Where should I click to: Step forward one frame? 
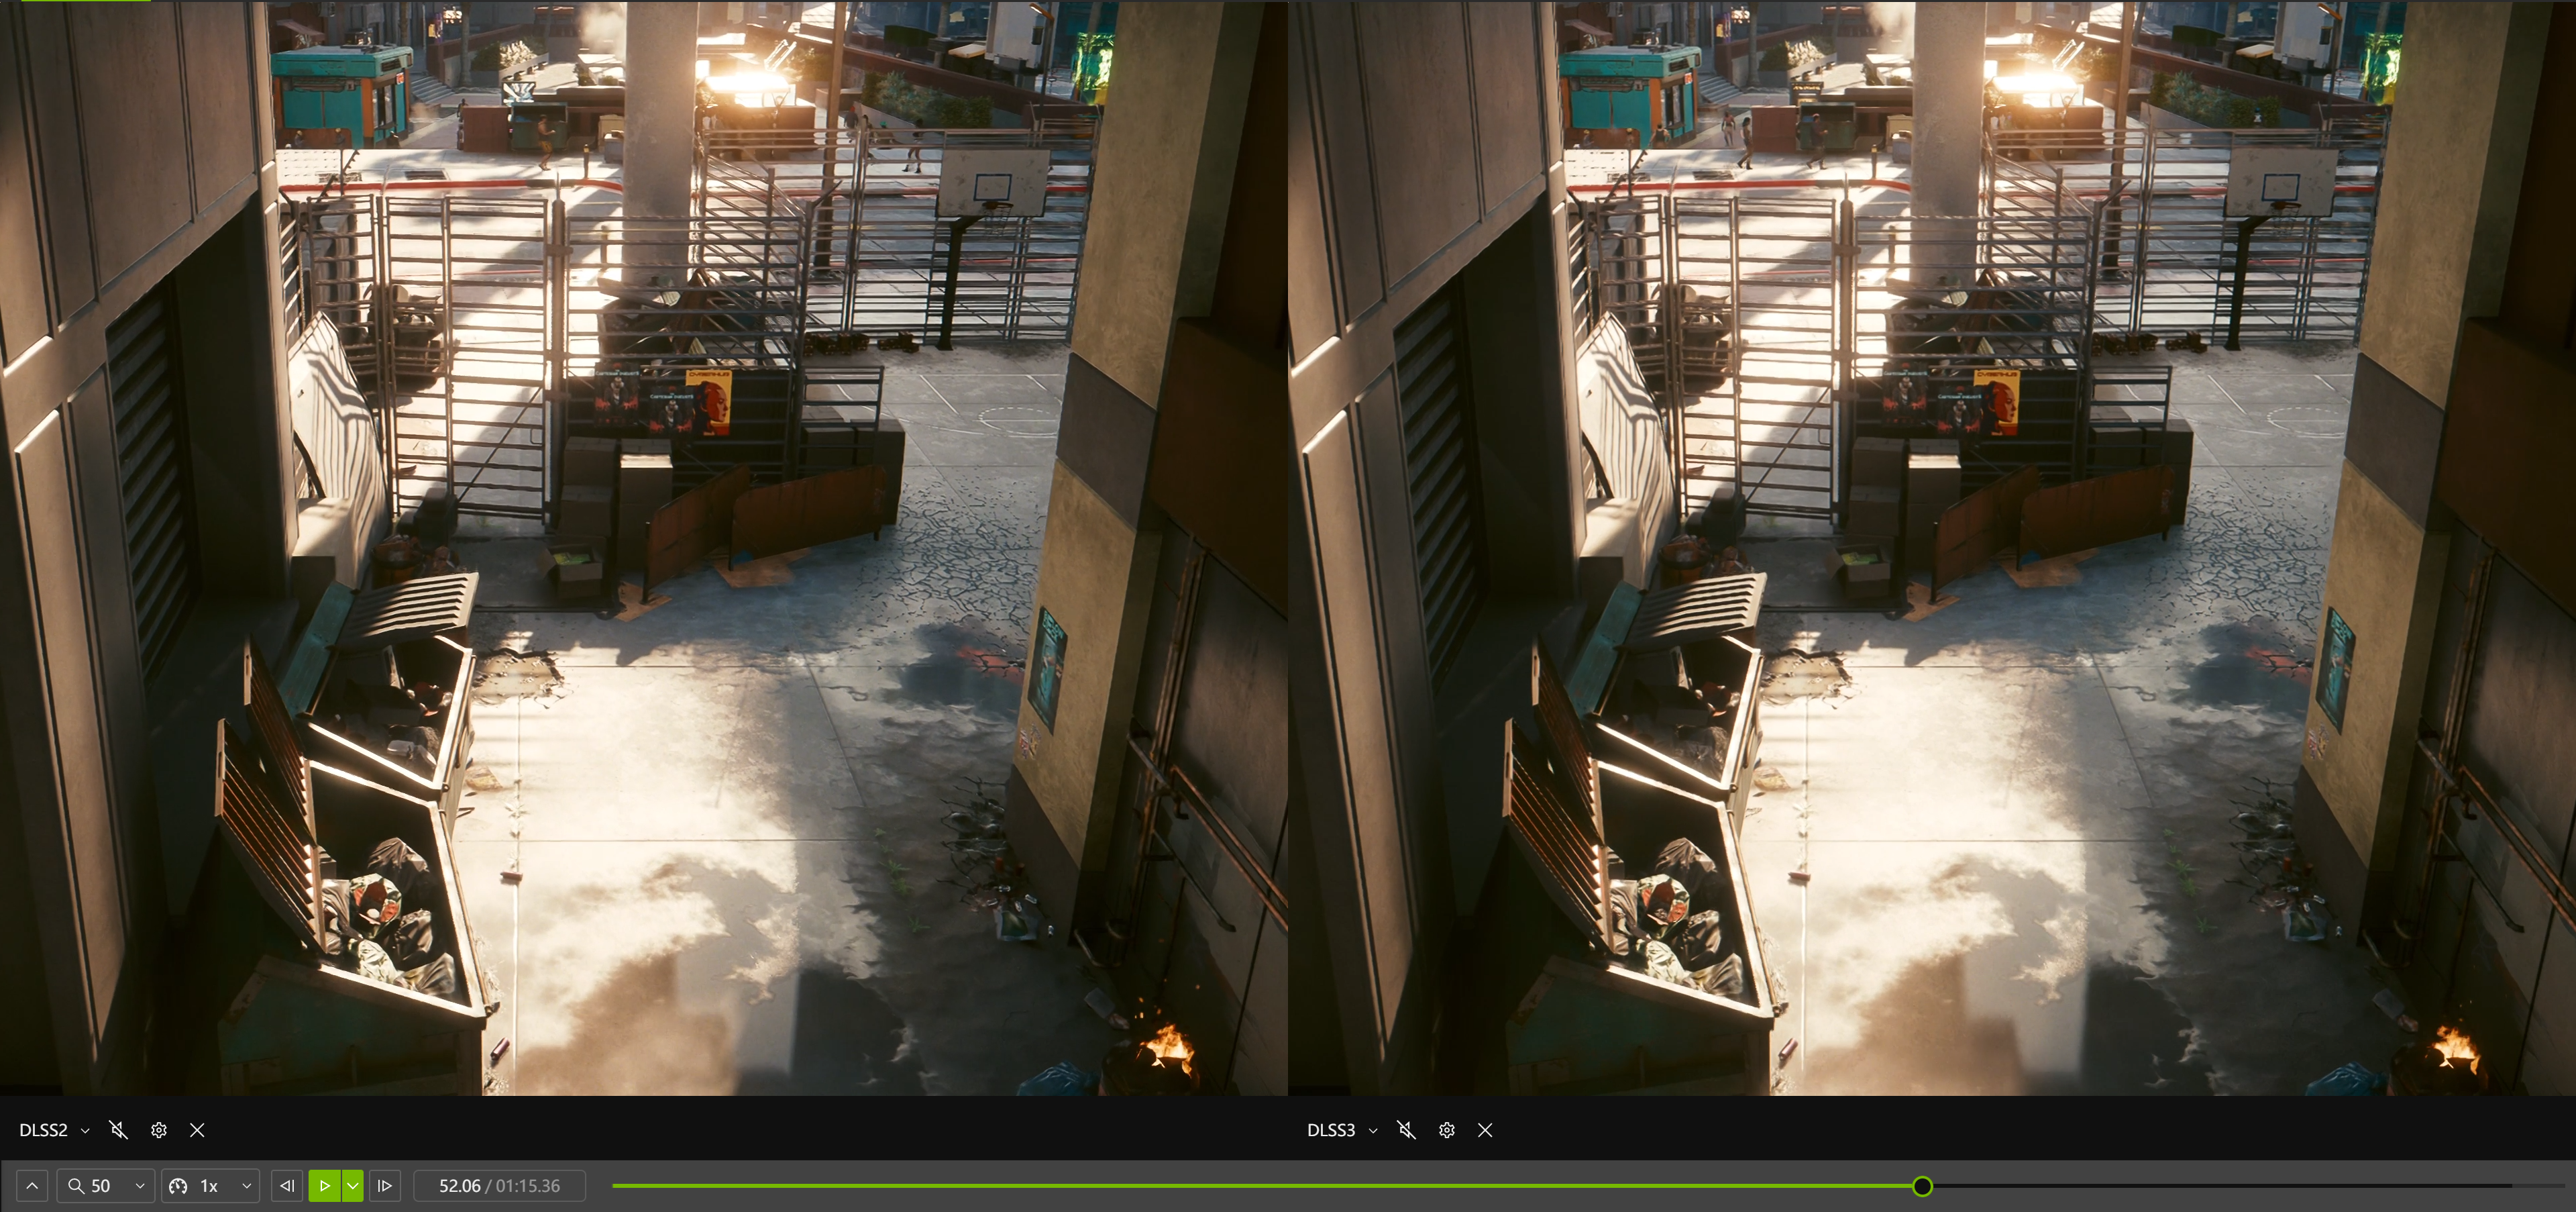click(x=385, y=1186)
